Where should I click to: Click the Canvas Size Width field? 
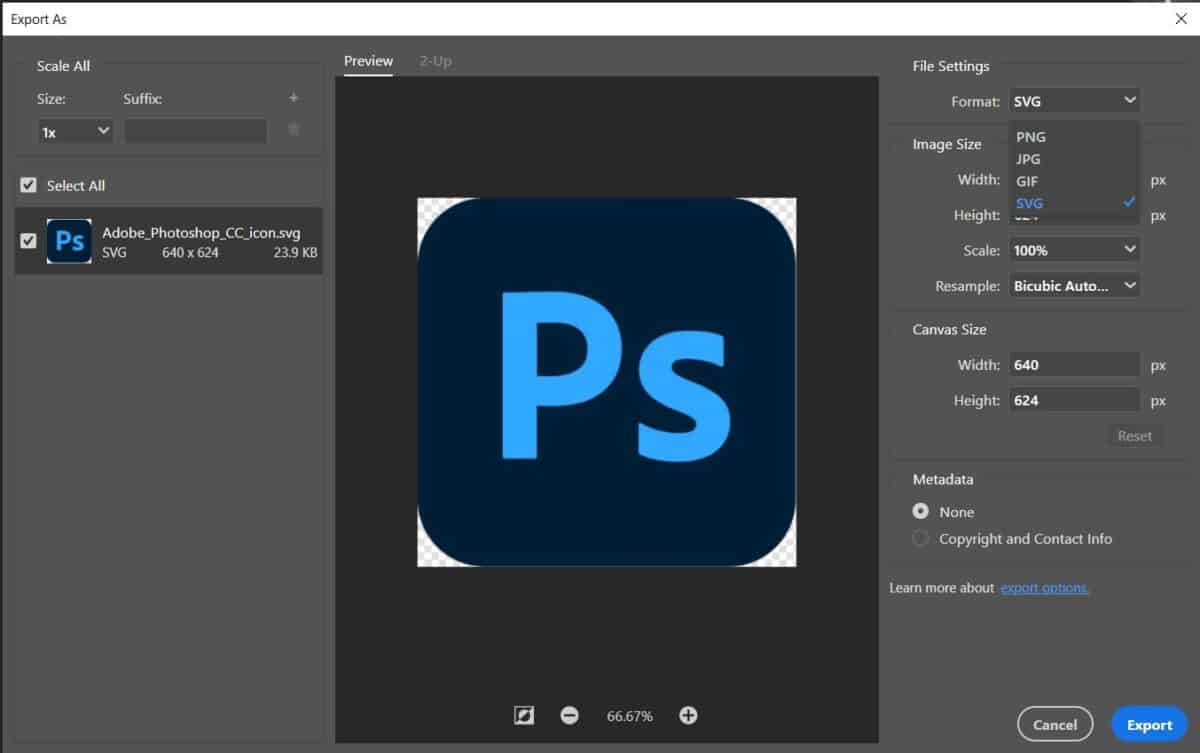coord(1074,365)
